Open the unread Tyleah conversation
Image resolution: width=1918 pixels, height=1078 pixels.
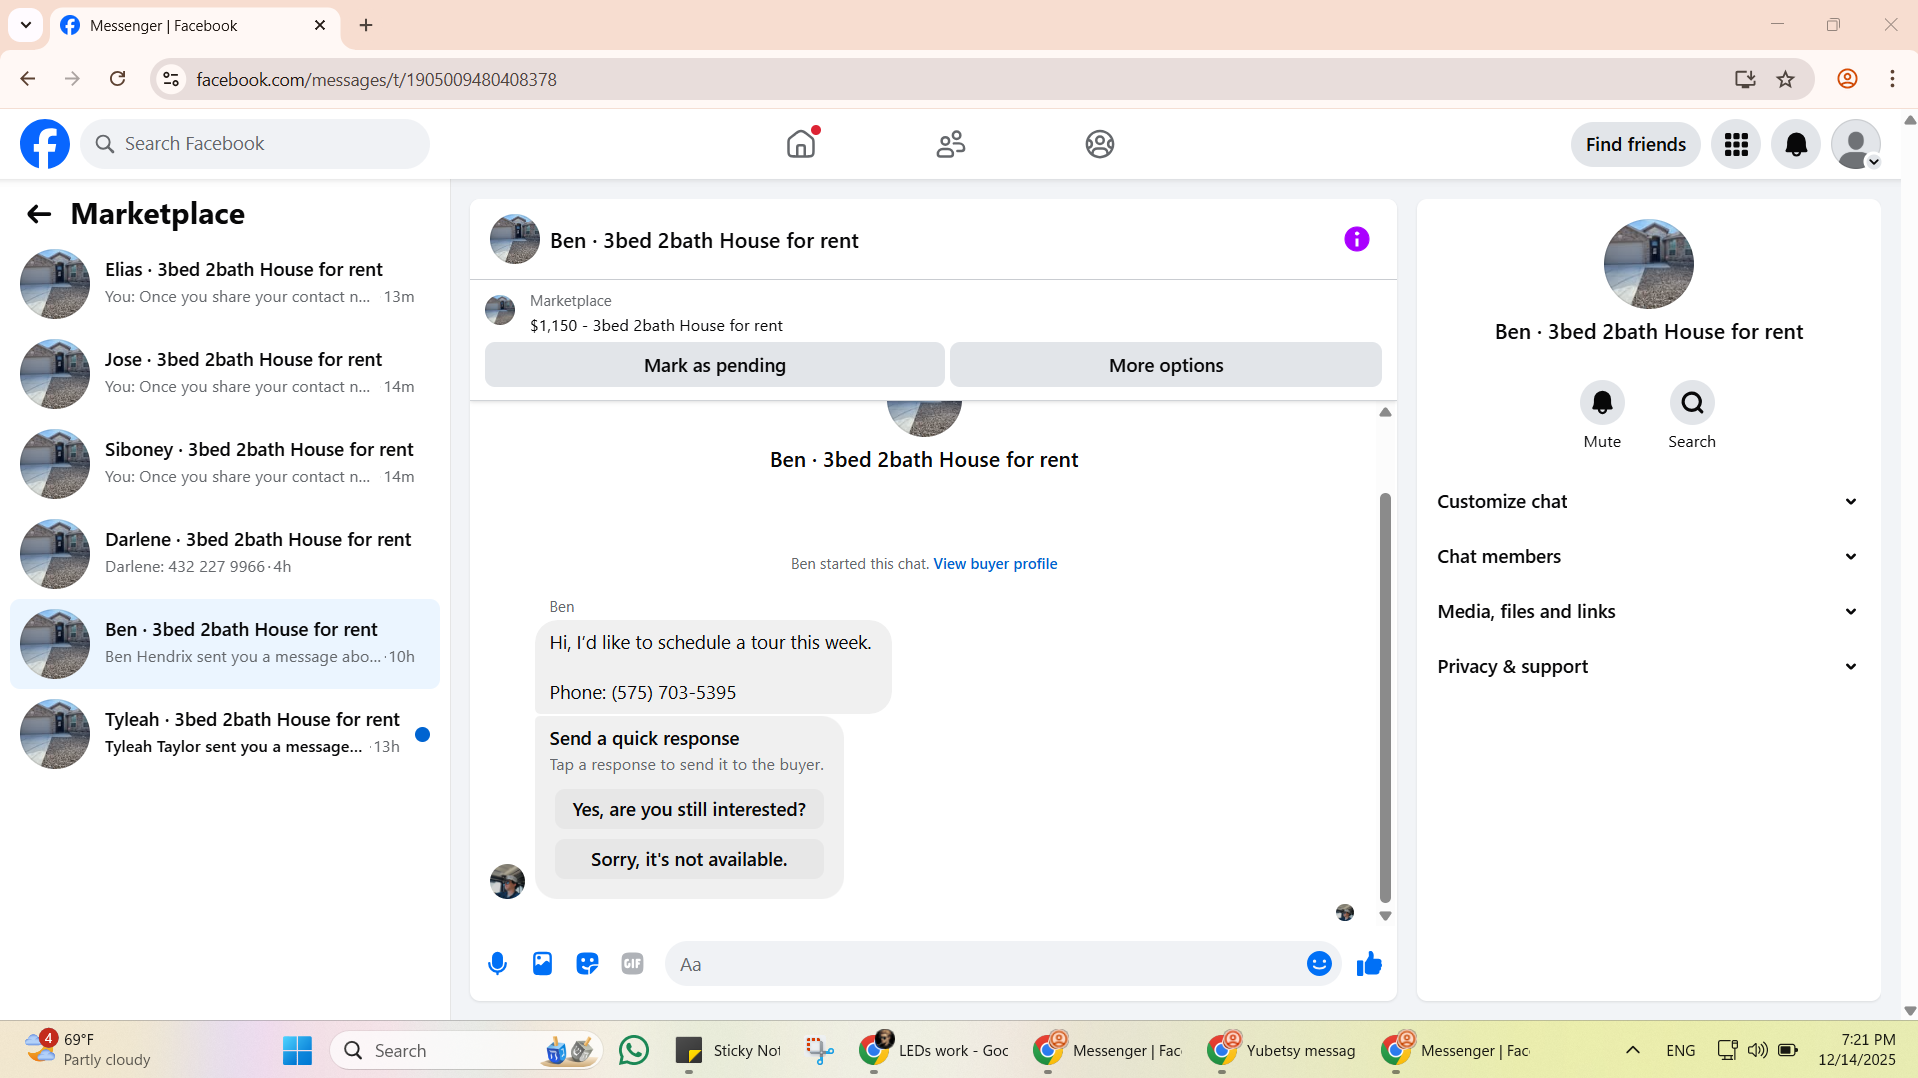[x=225, y=734]
